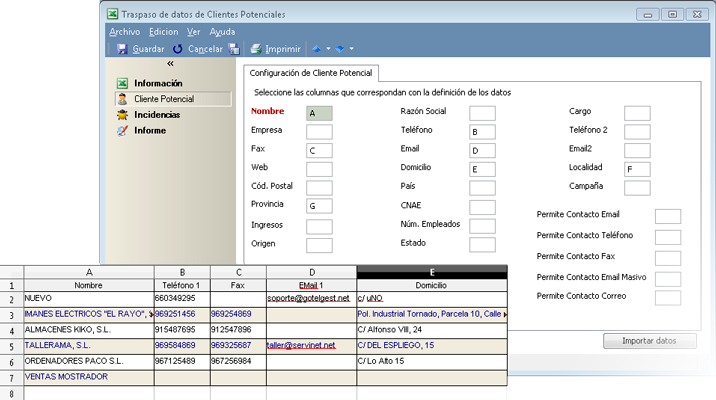Click the Cód. Postal column field
The height and width of the screenshot is (400, 716).
coord(319,188)
